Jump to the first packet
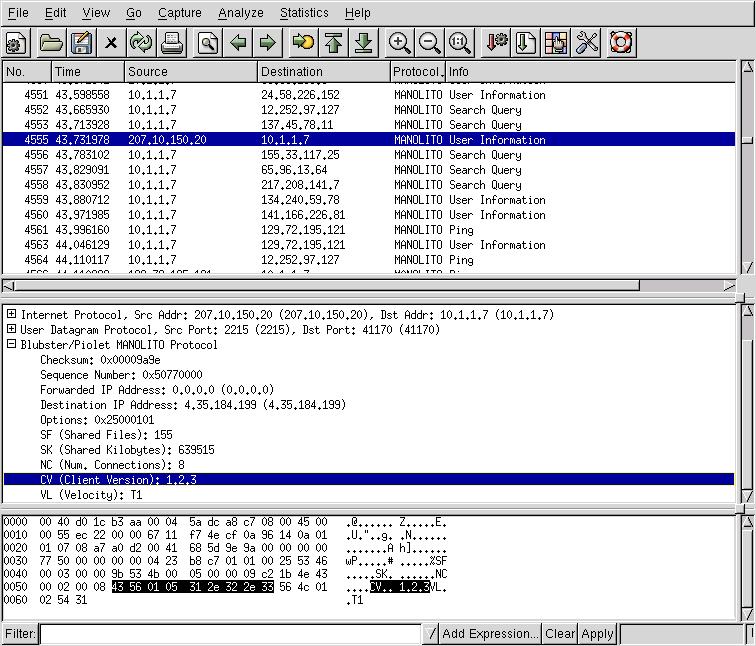 tap(333, 43)
